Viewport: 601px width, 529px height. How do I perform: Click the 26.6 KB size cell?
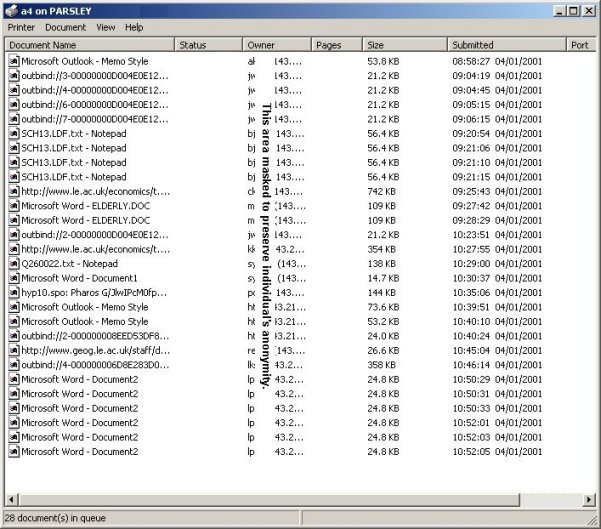point(383,350)
